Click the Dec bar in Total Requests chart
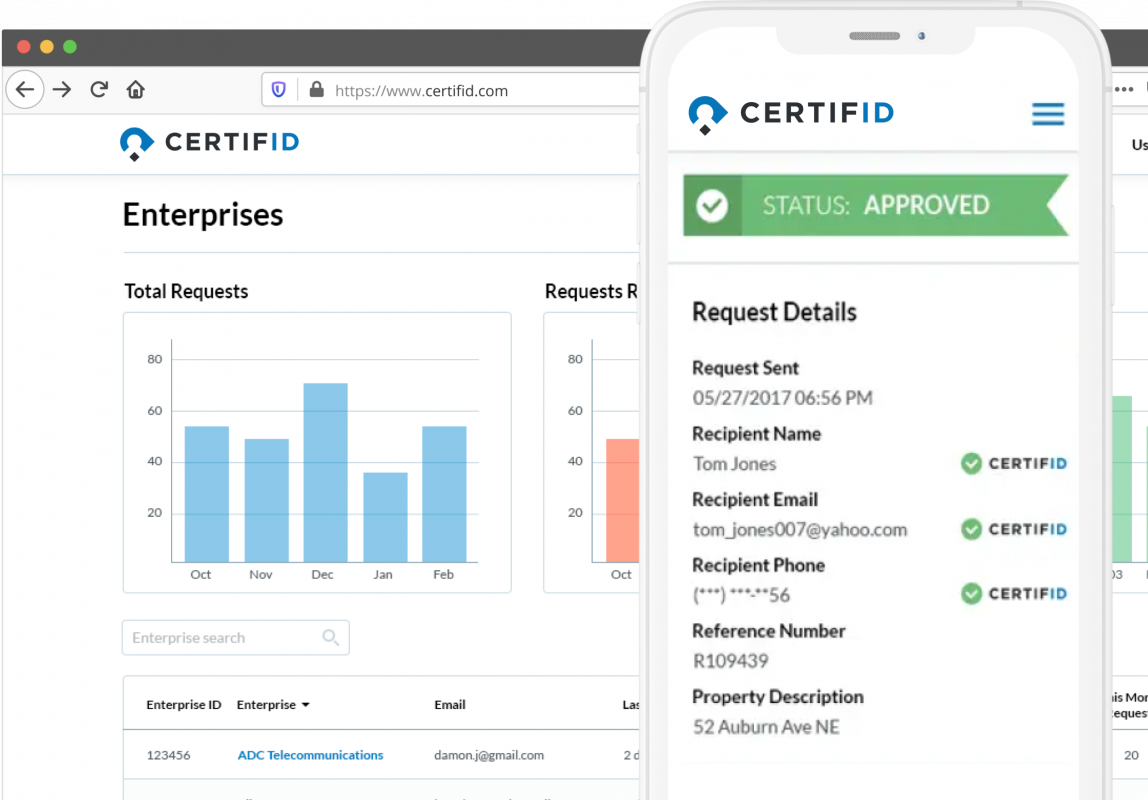1148x800 pixels. [x=326, y=473]
